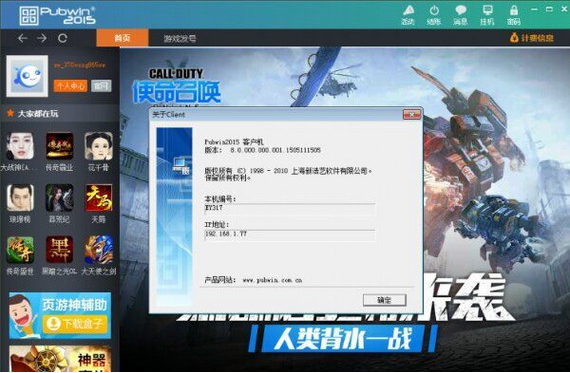The width and height of the screenshot is (570, 373).
Task: Click the computer icon in the About dialog
Action: tap(181, 166)
